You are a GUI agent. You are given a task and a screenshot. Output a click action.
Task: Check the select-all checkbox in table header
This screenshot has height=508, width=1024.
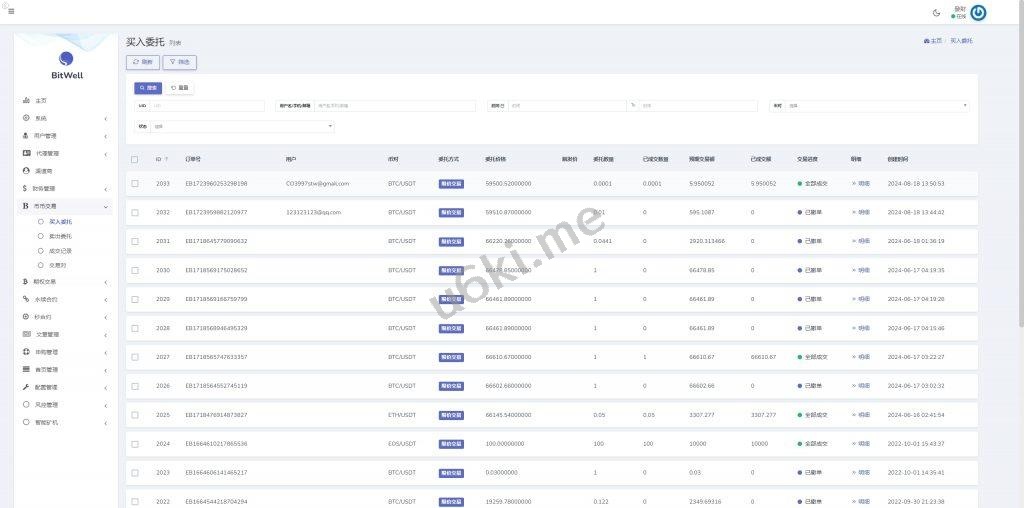[135, 160]
